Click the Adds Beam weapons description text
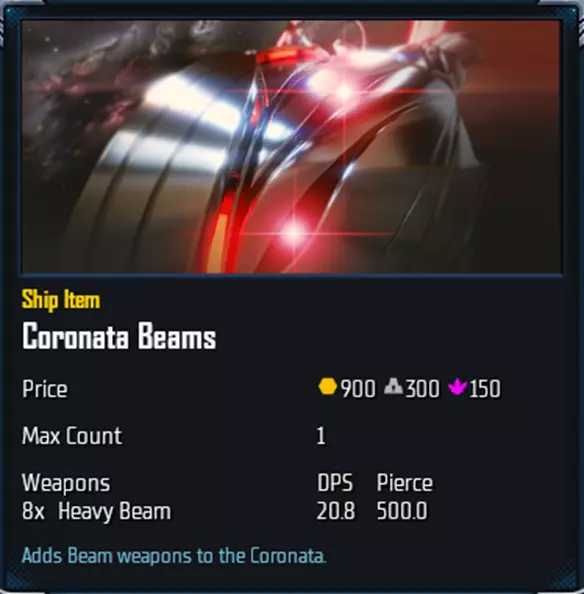This screenshot has height=594, width=584. click(174, 556)
